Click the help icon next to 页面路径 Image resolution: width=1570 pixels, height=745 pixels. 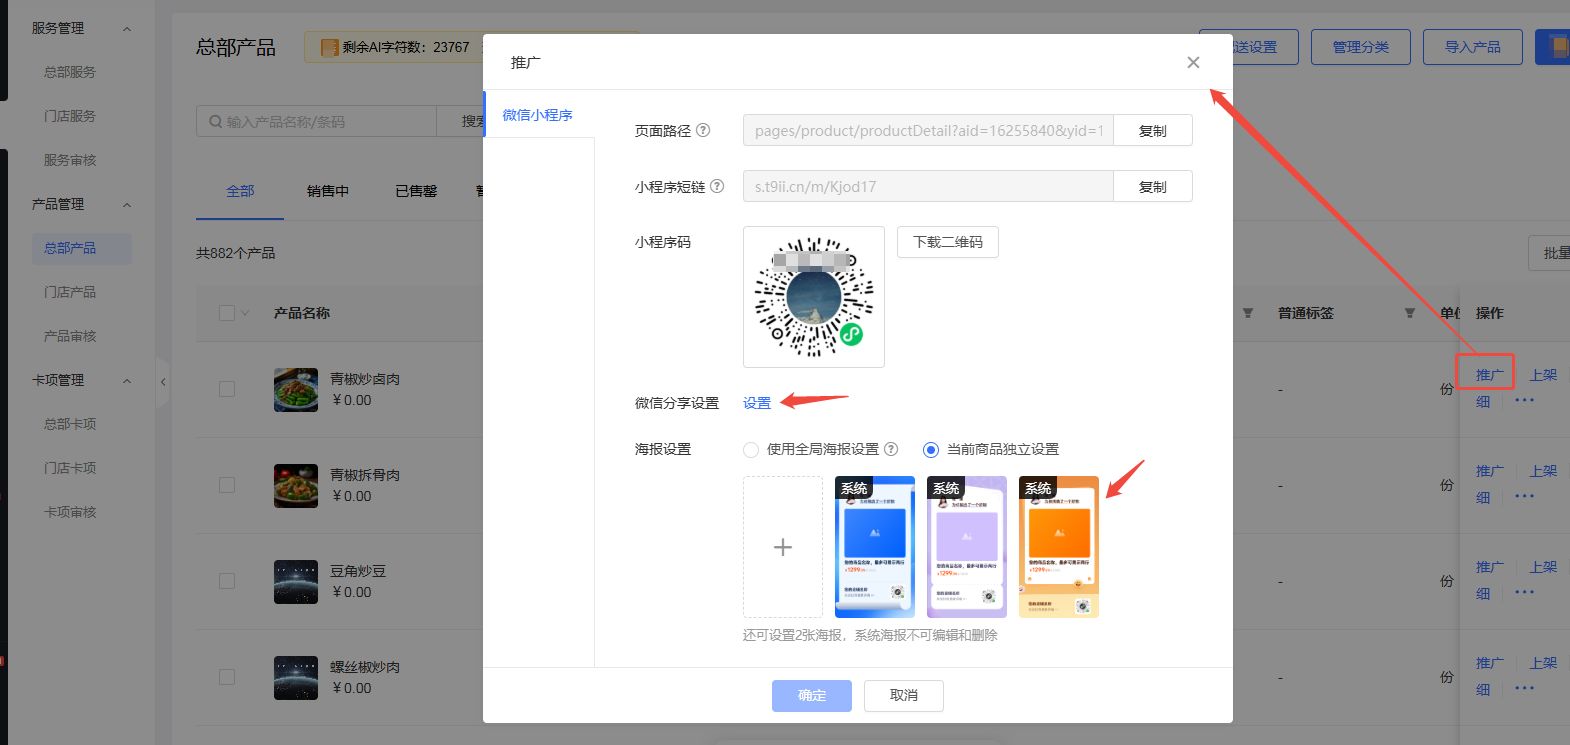click(x=703, y=131)
